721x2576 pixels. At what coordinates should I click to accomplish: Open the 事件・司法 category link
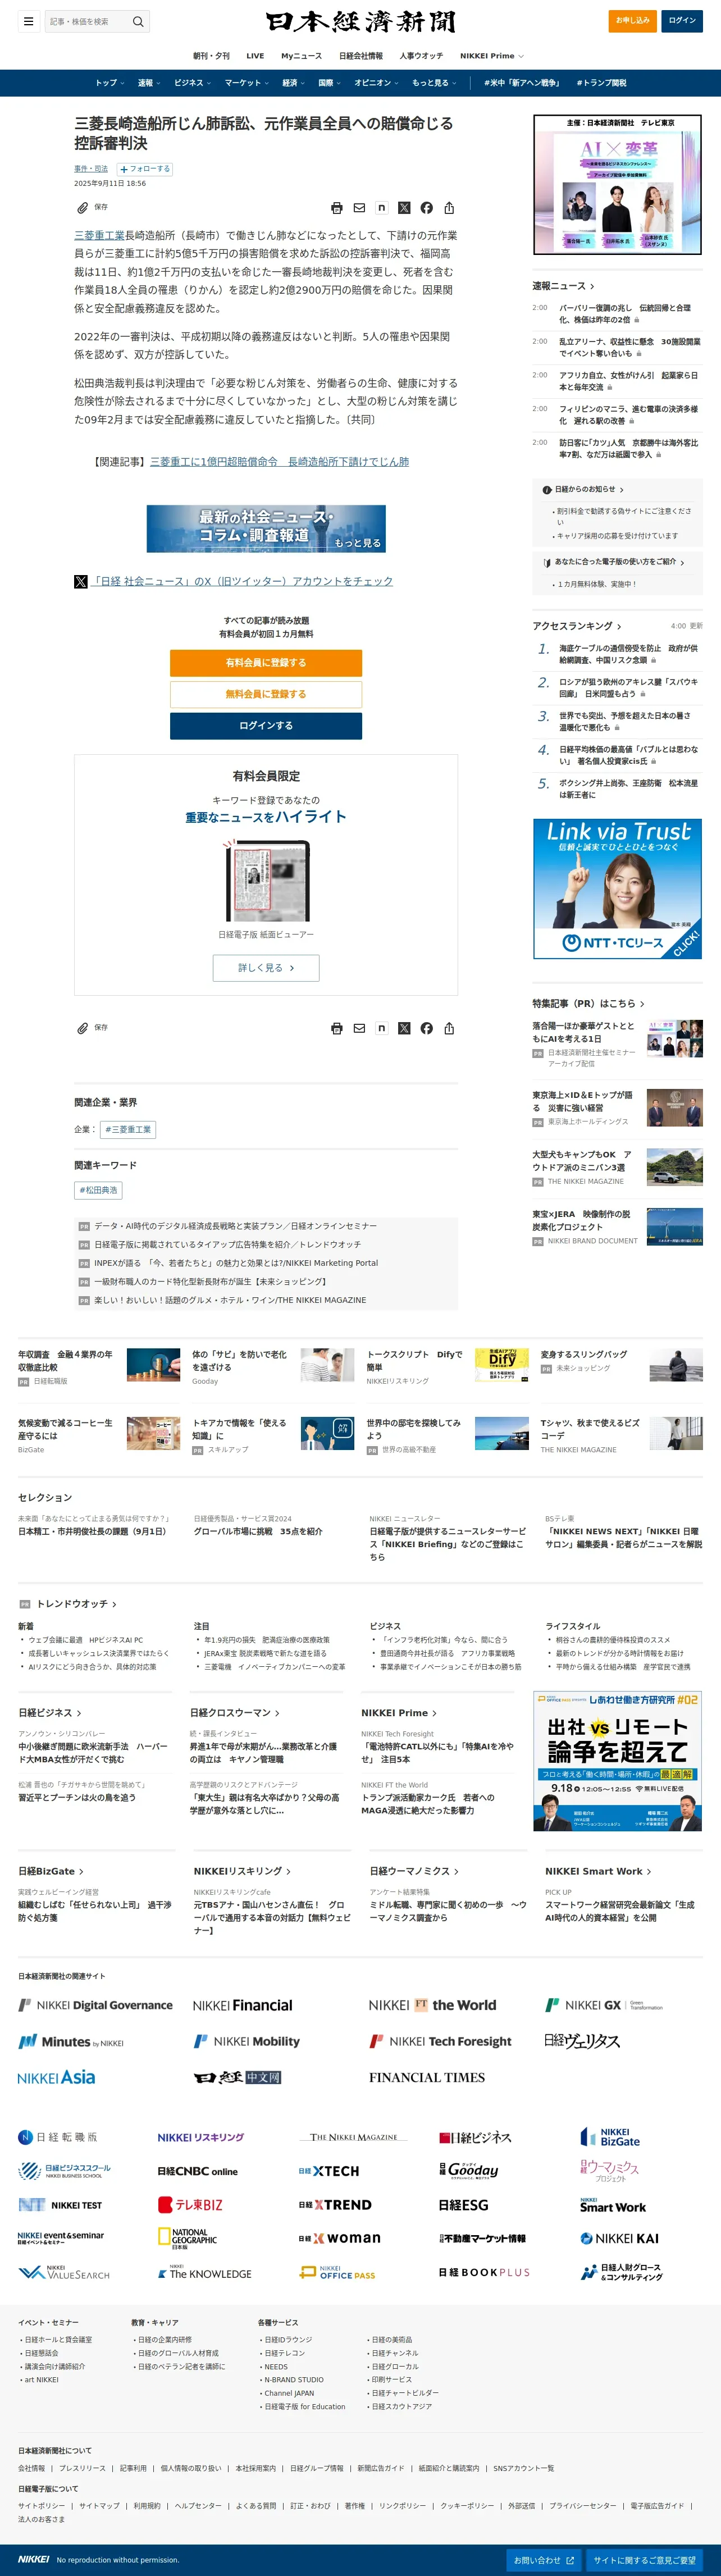[91, 169]
